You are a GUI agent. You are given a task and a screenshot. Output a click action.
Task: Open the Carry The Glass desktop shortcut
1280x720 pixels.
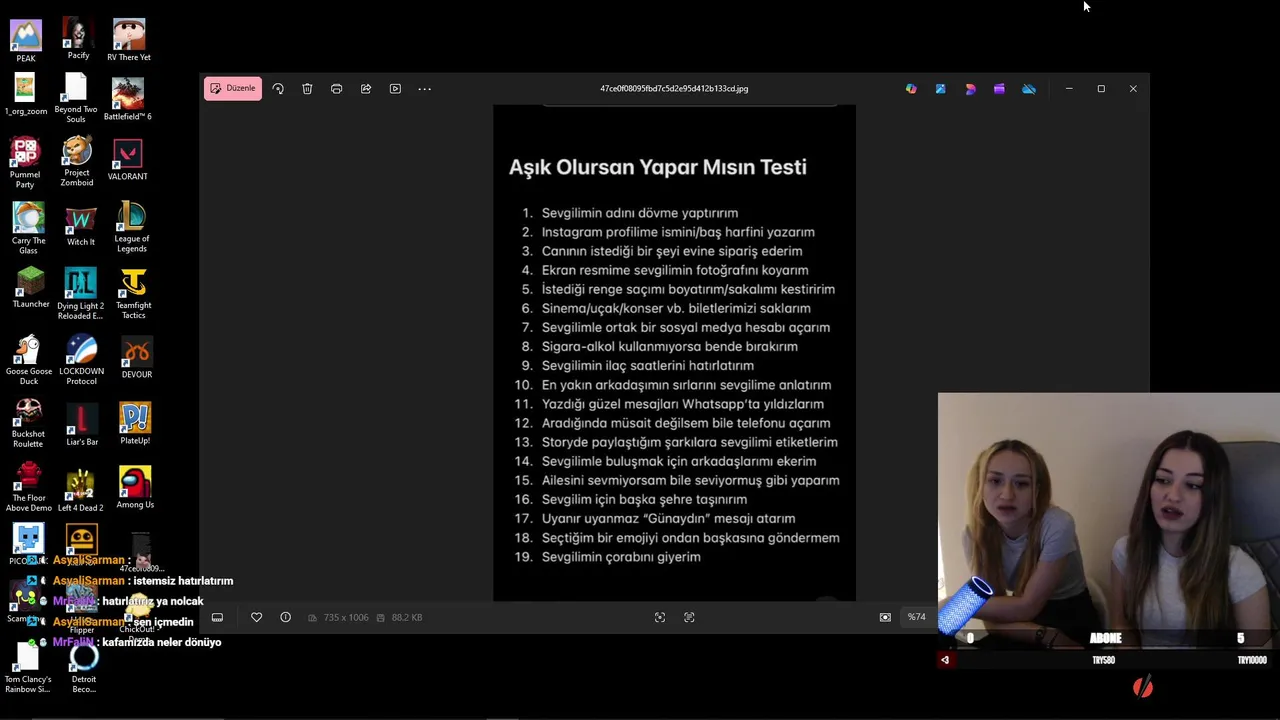click(28, 229)
